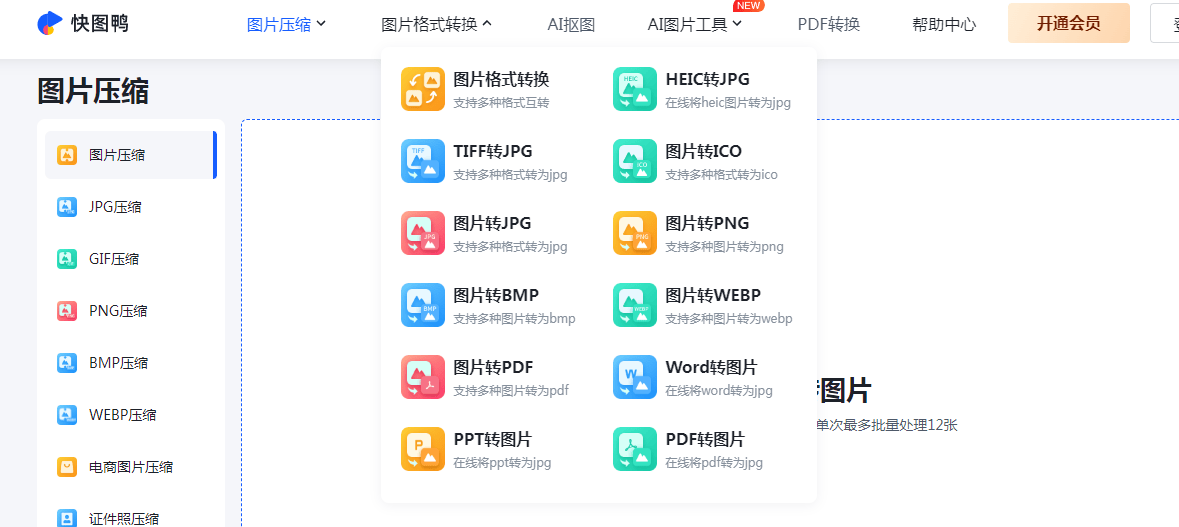Choose the HEIC转JPG title link
Screen dimensions: 1179x527
point(708,79)
